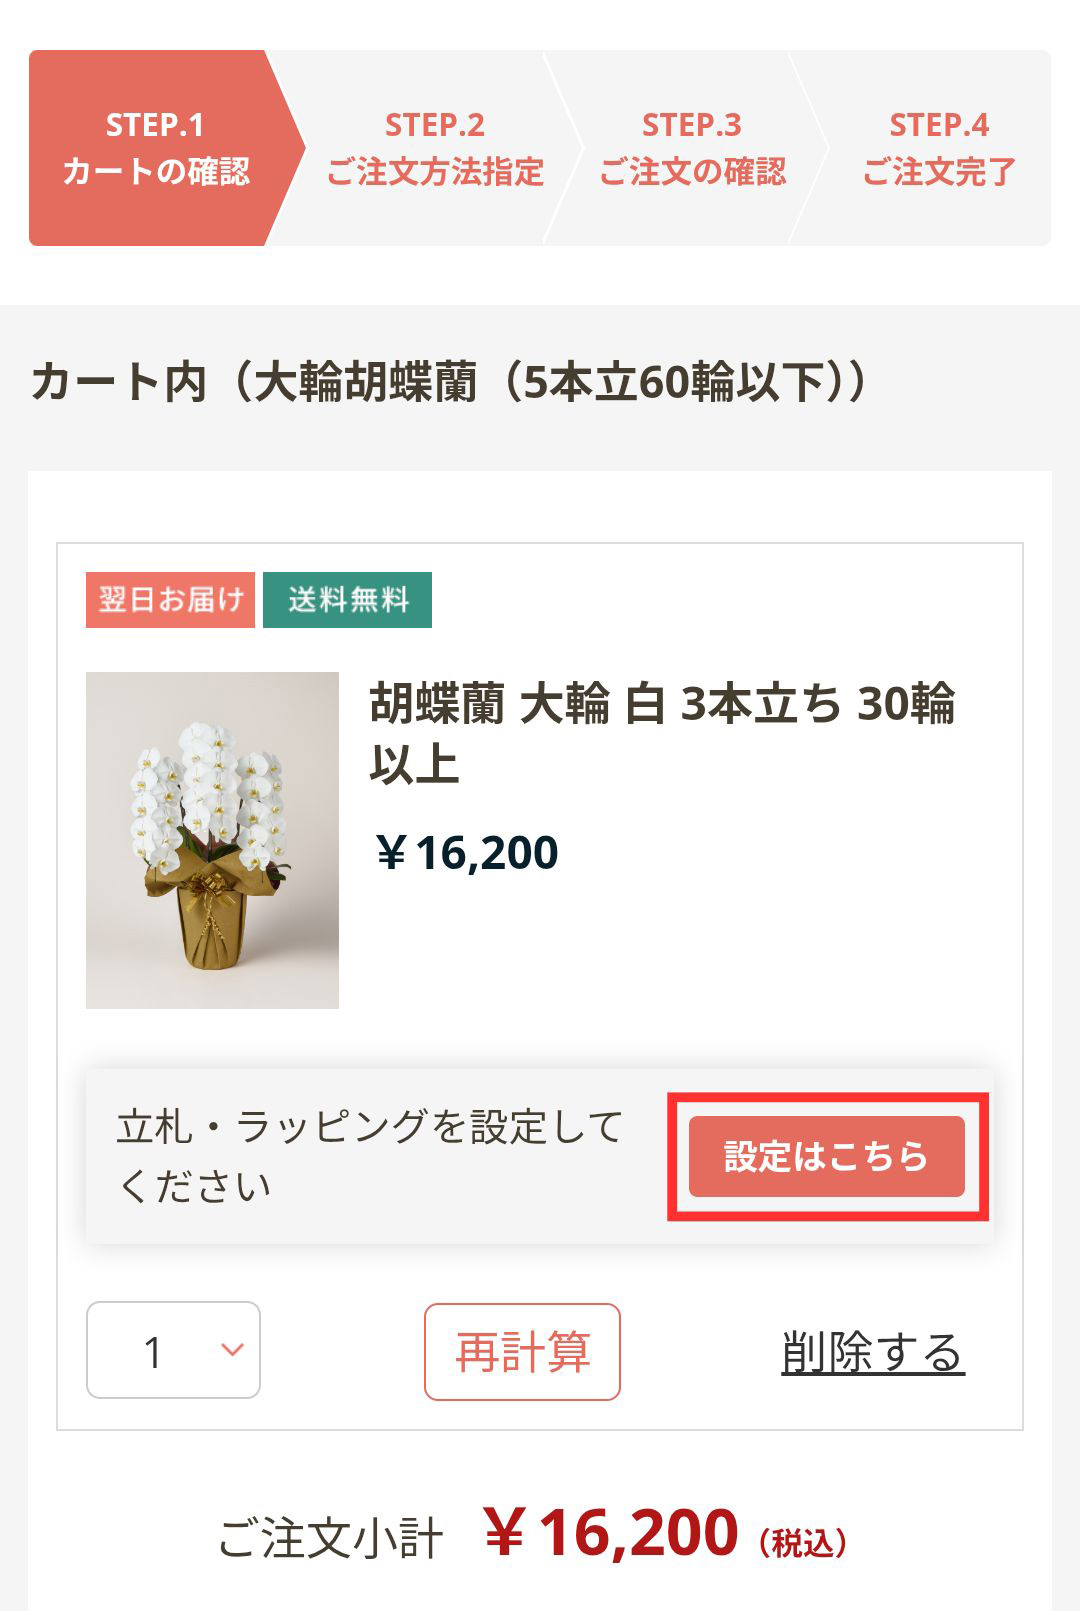This screenshot has width=1080, height=1611.
Task: Click the green 送料無料 free shipping badge
Action: [x=347, y=600]
